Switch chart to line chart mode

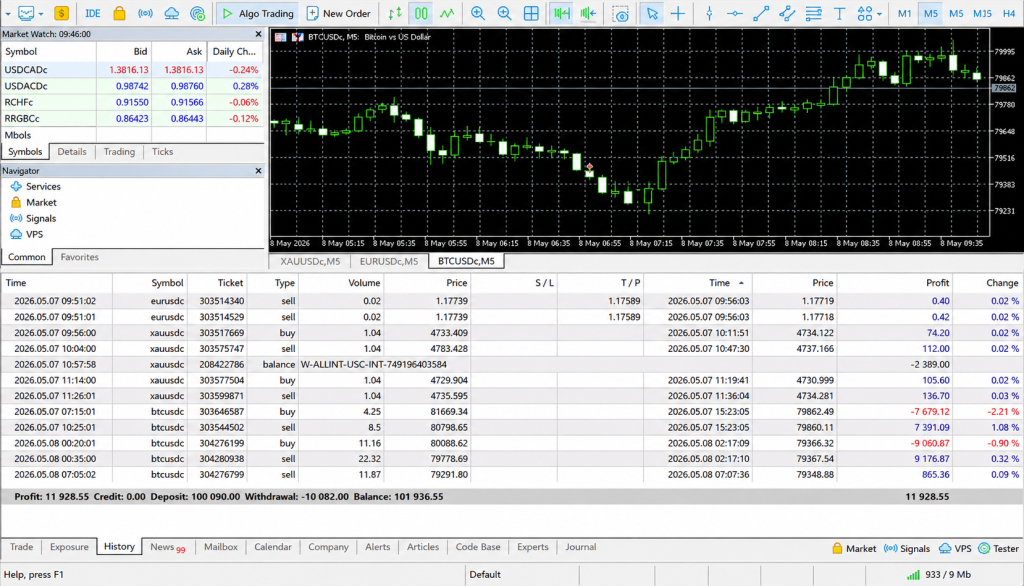click(x=447, y=13)
